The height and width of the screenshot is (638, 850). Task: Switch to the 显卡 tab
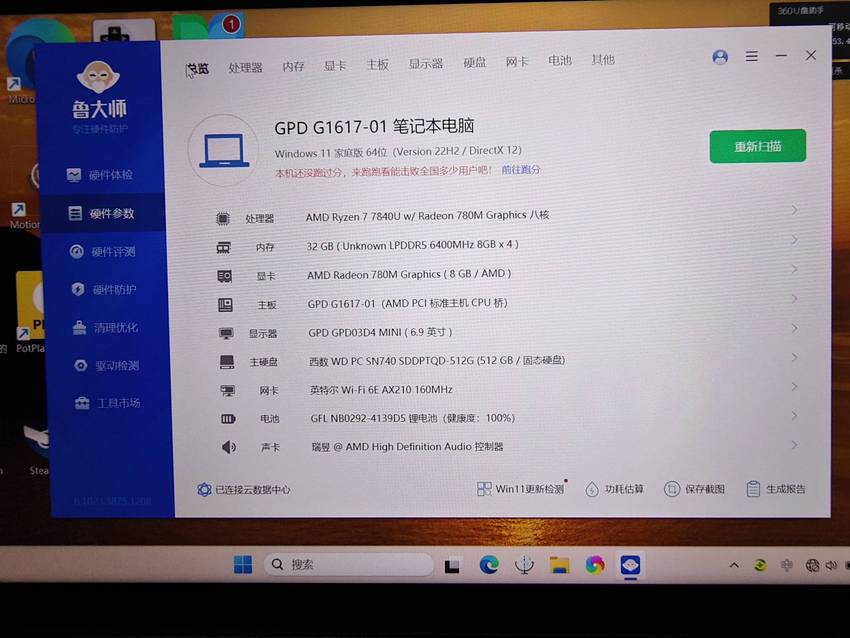click(335, 66)
